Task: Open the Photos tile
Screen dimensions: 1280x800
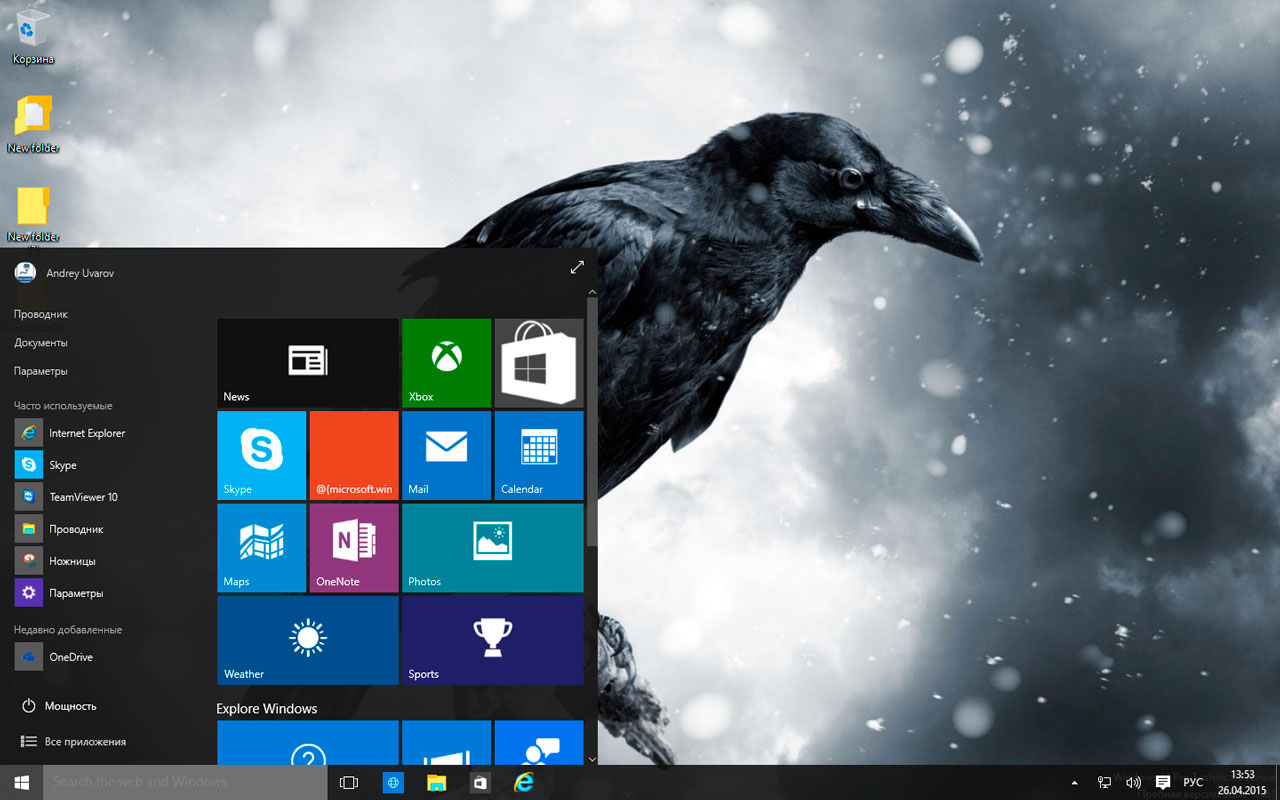Action: pyautogui.click(x=493, y=548)
